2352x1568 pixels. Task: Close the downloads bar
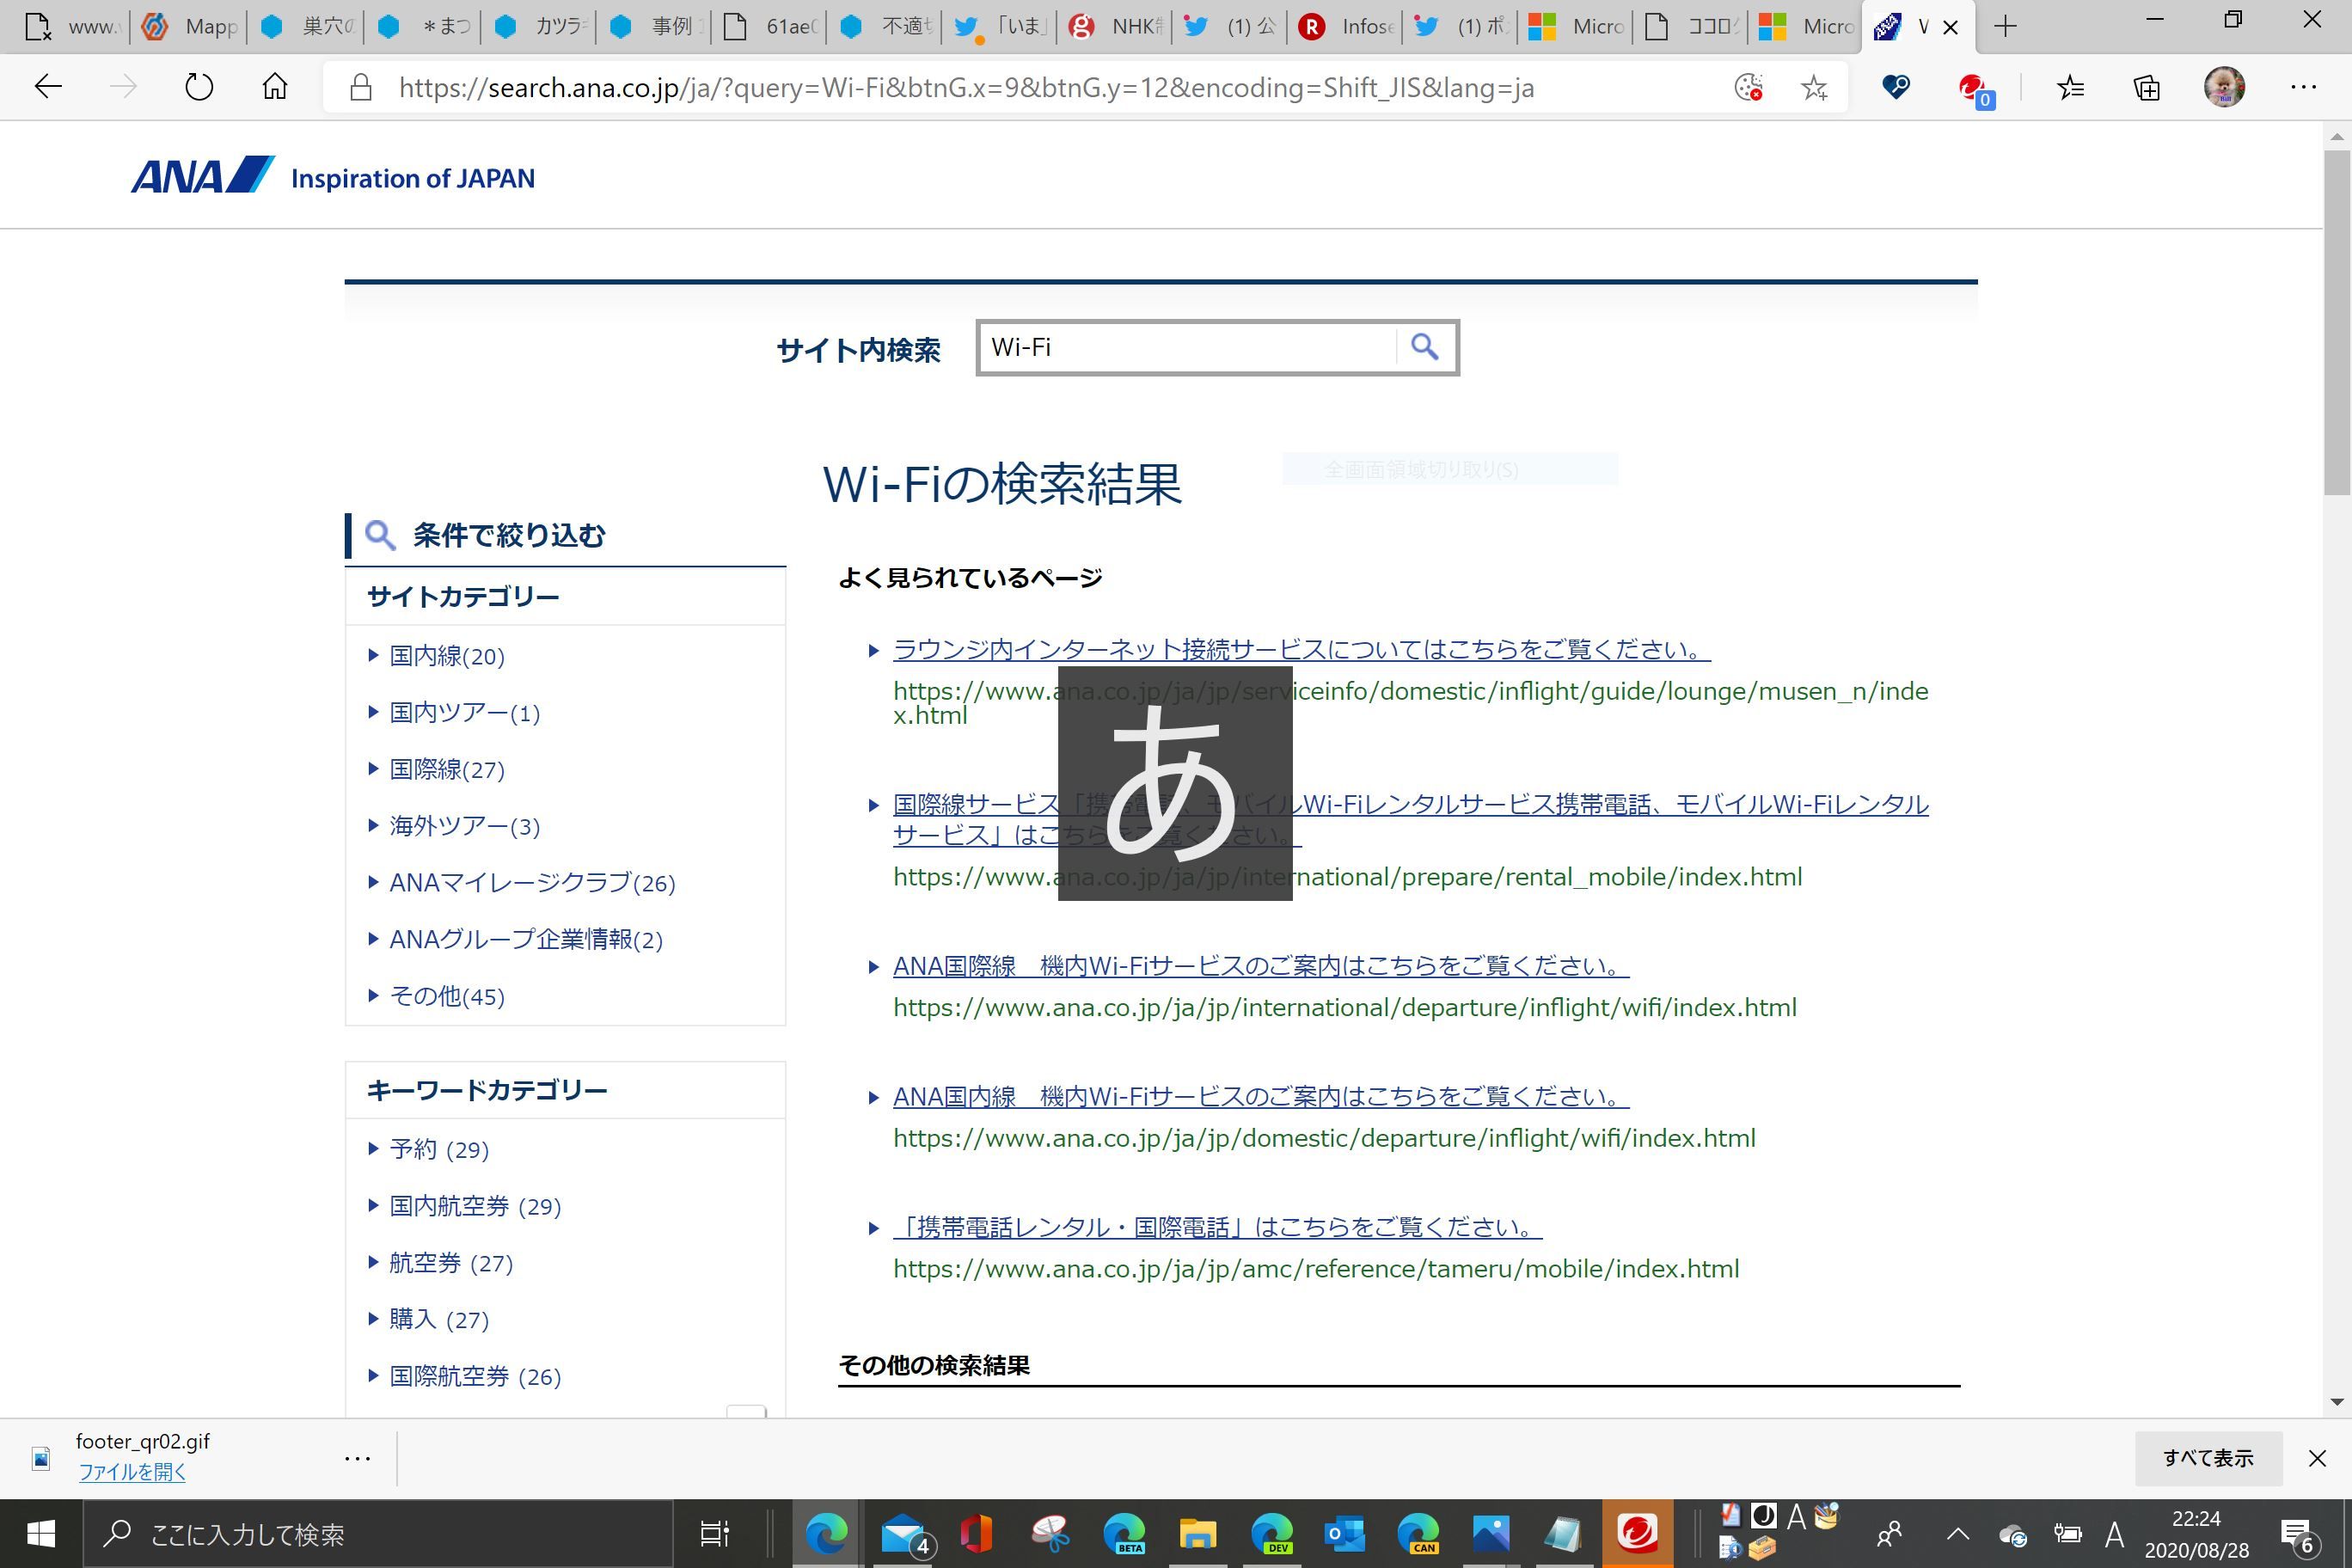[x=2317, y=1458]
